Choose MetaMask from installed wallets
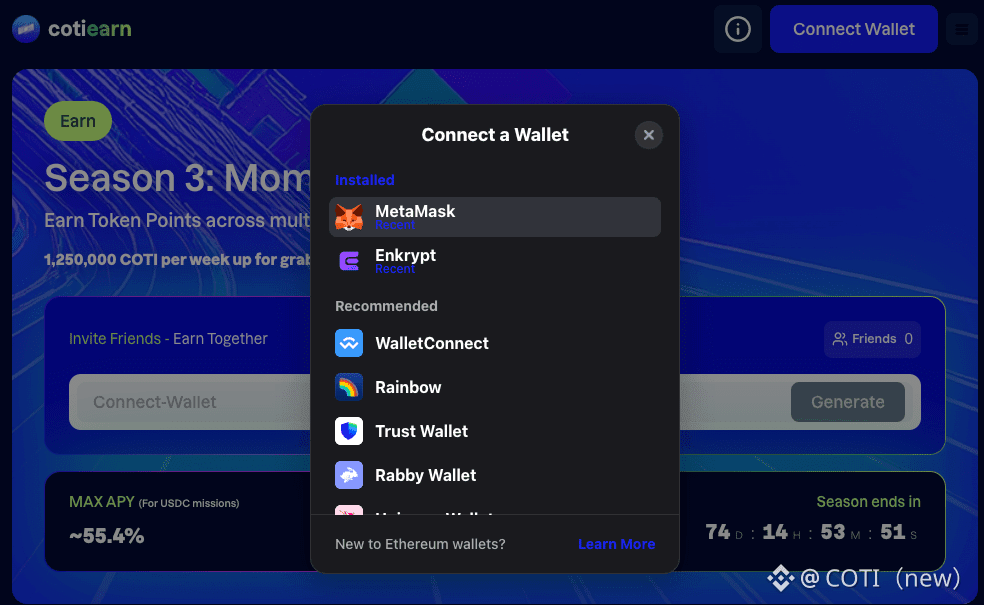984x605 pixels. (495, 217)
